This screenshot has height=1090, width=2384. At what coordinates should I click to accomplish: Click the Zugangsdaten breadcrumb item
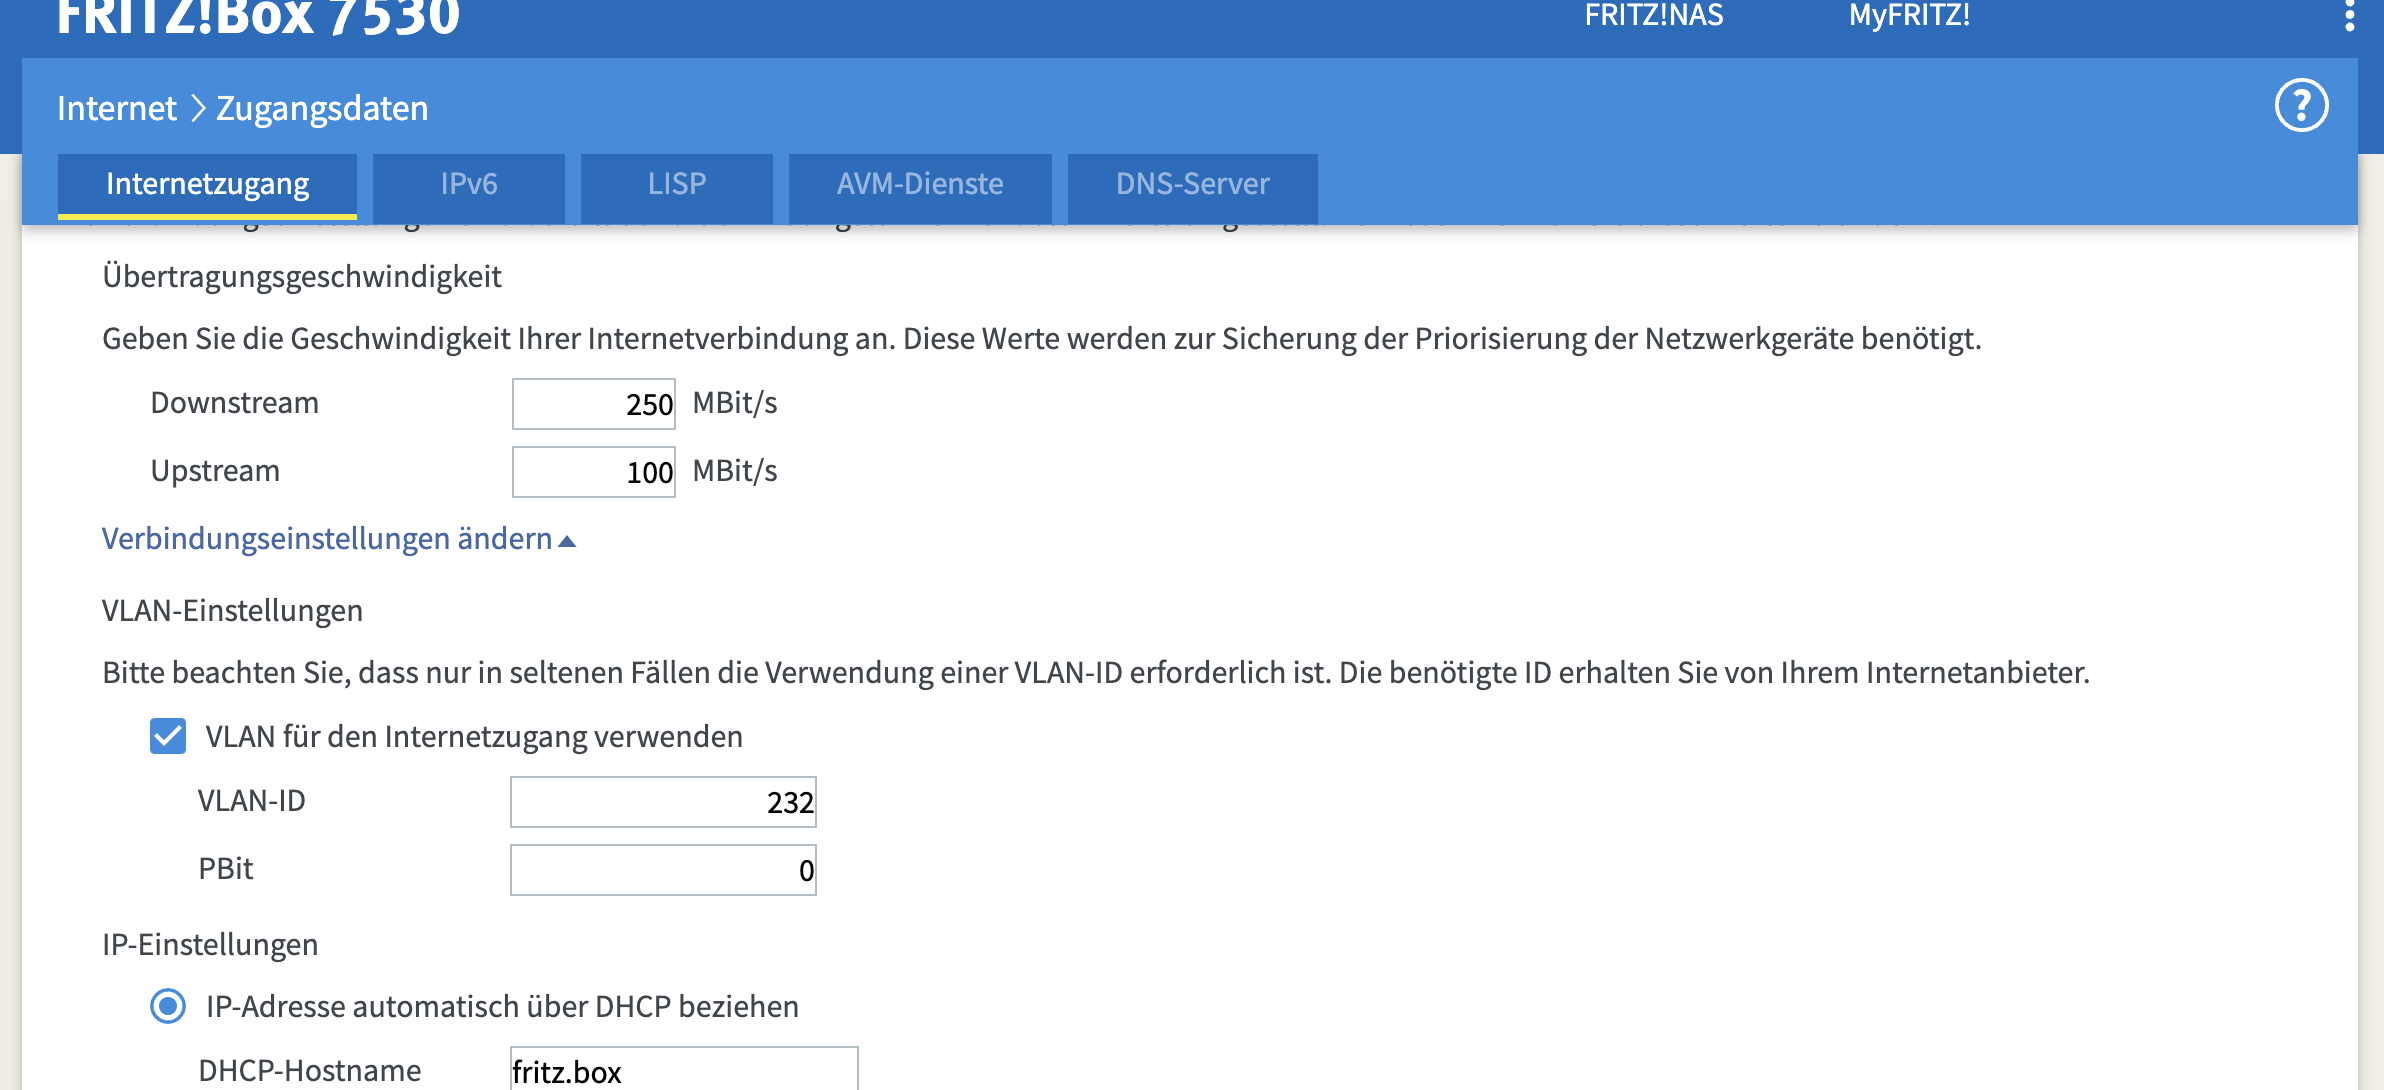[322, 108]
